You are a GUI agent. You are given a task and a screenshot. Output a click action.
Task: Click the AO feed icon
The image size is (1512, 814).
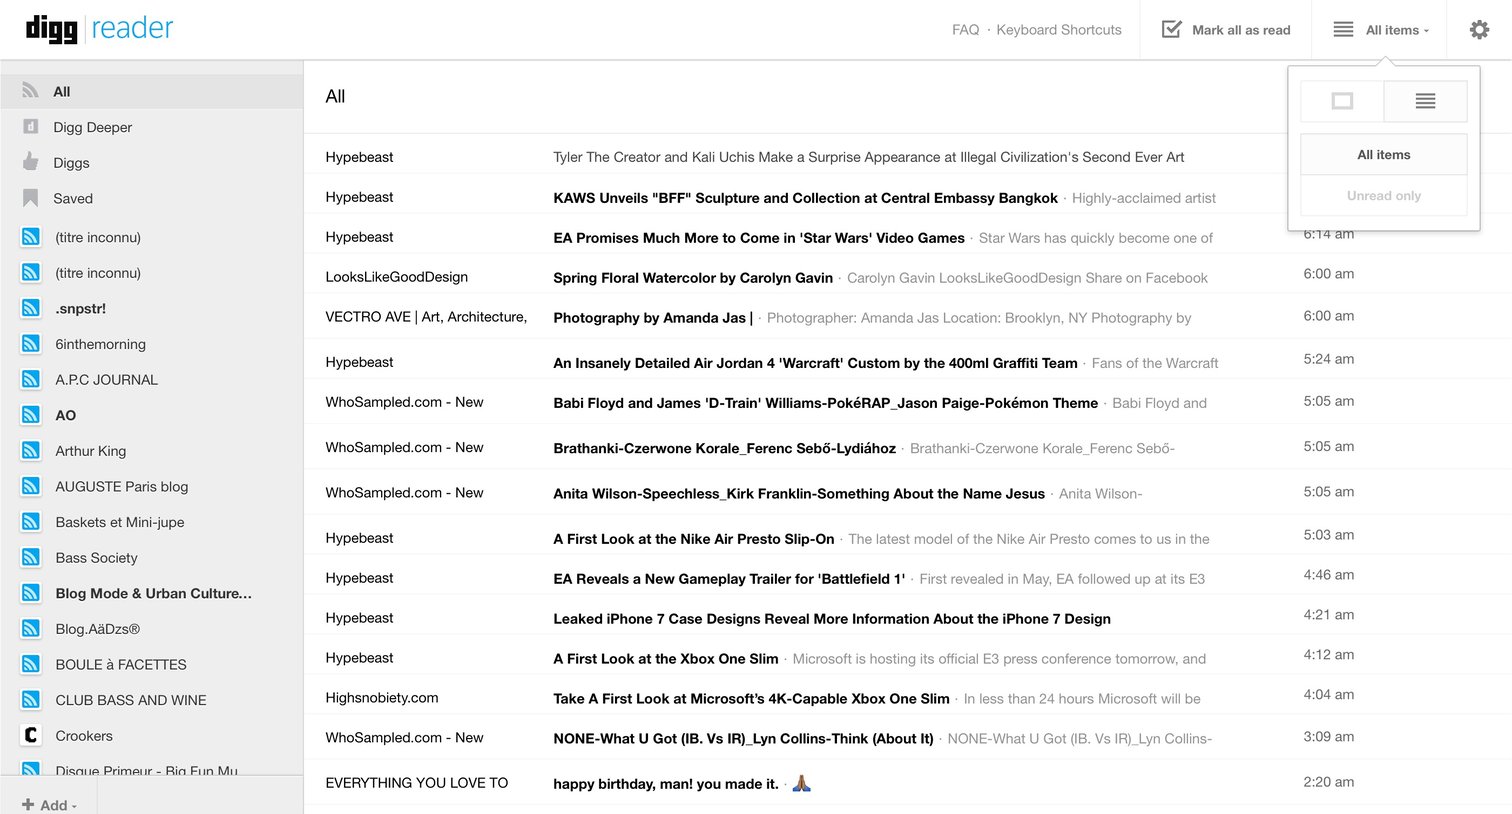pyautogui.click(x=31, y=415)
